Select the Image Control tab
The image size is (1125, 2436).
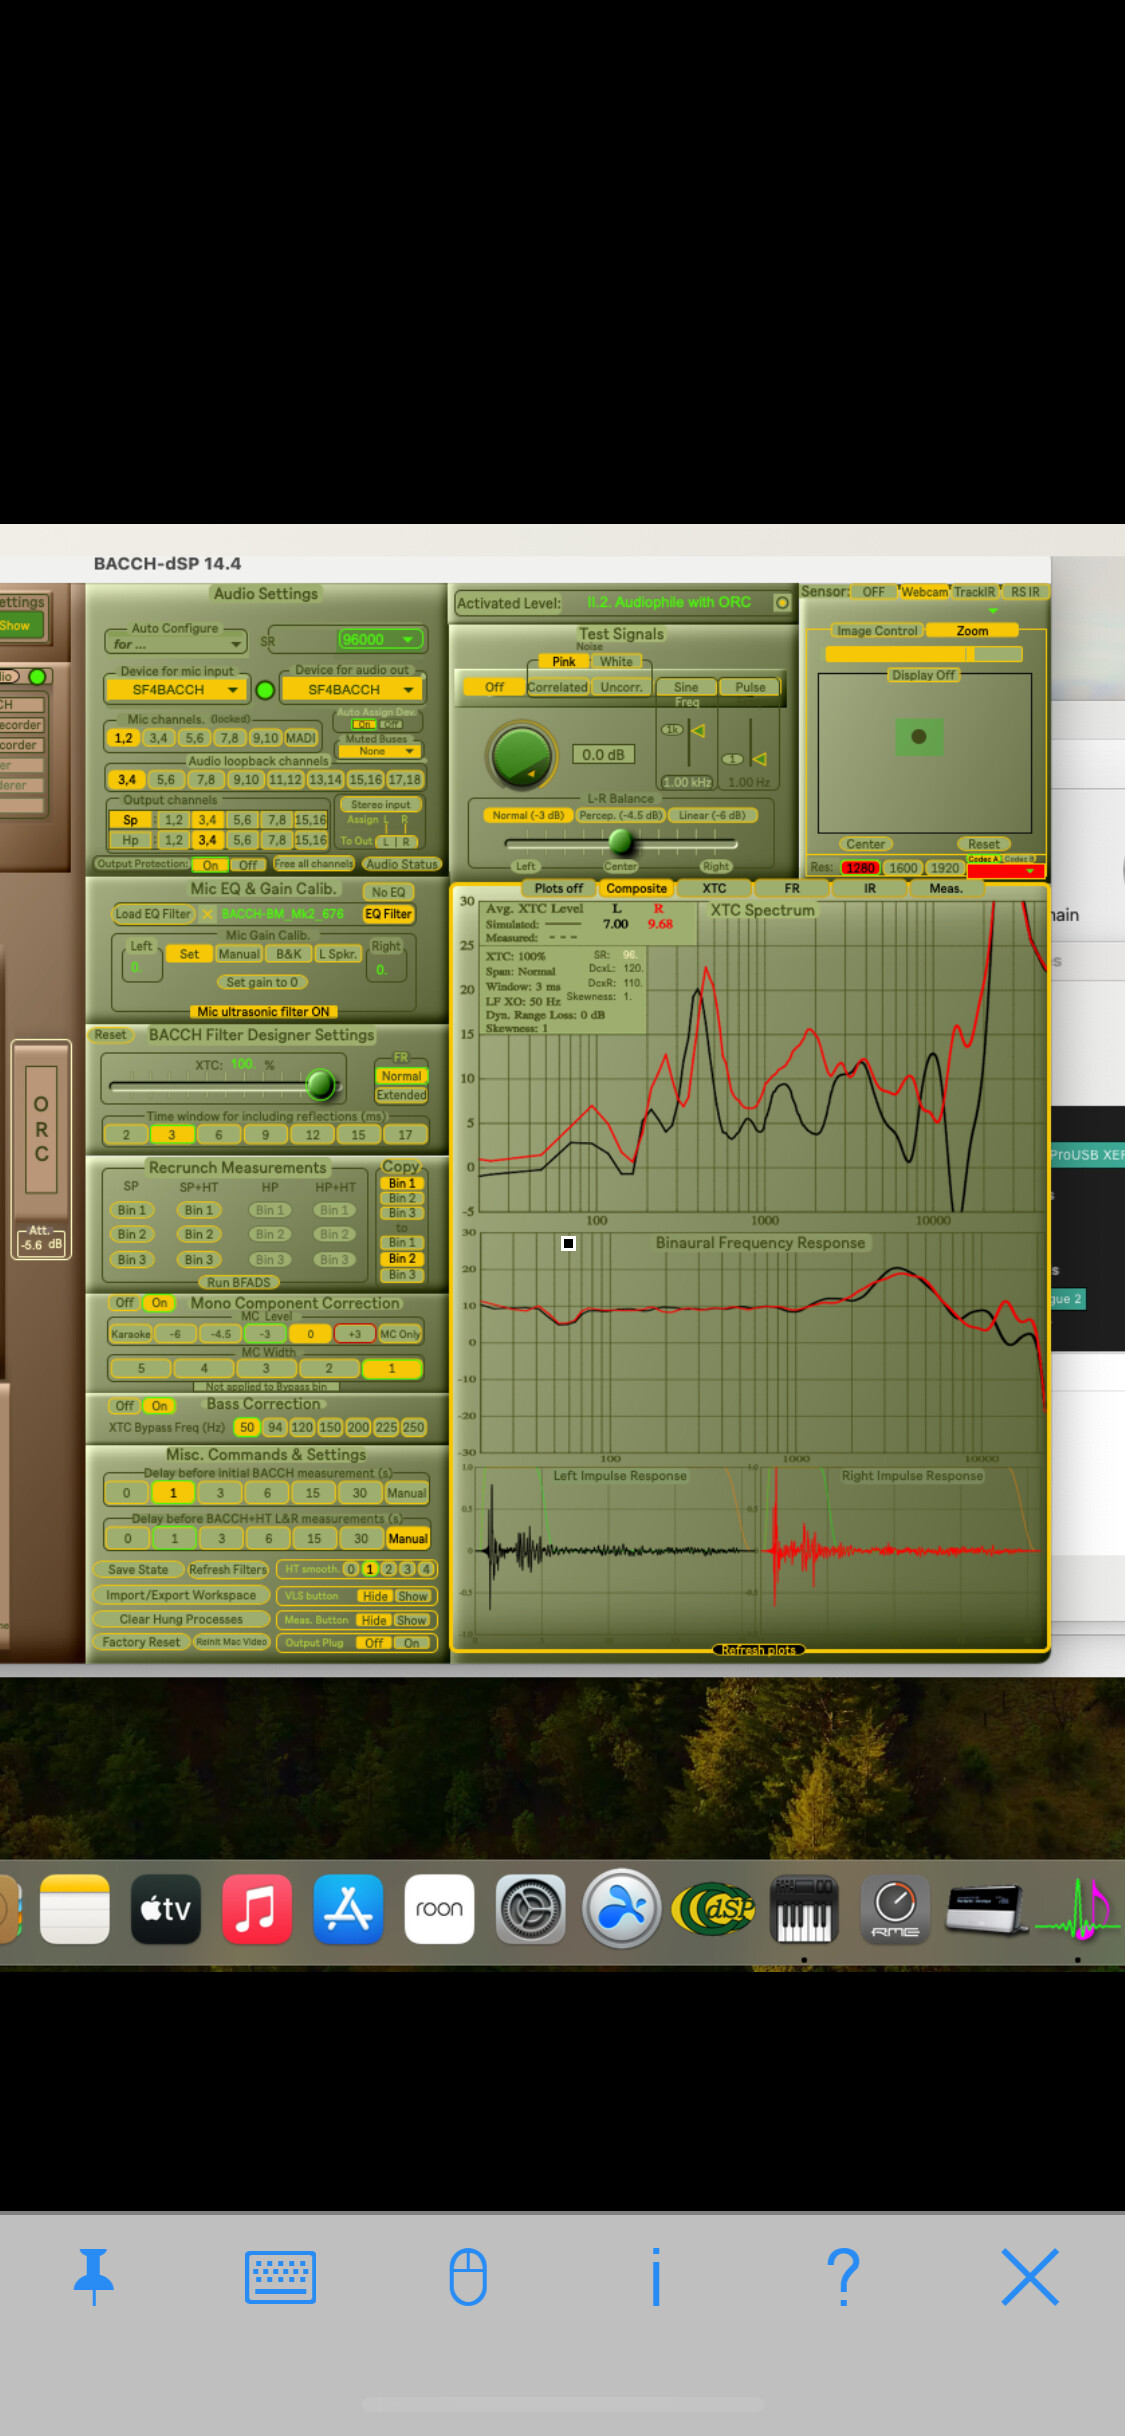(x=877, y=631)
